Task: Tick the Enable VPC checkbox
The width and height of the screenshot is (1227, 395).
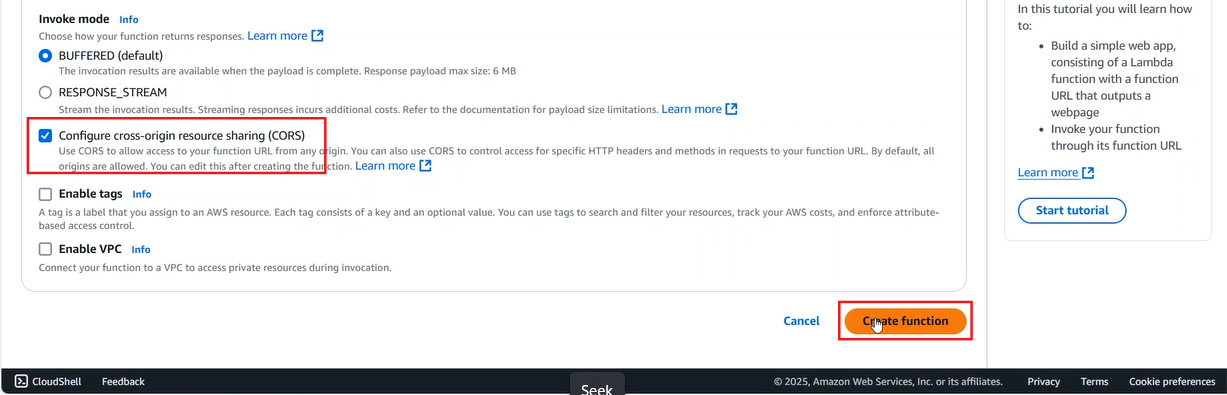Action: (45, 249)
